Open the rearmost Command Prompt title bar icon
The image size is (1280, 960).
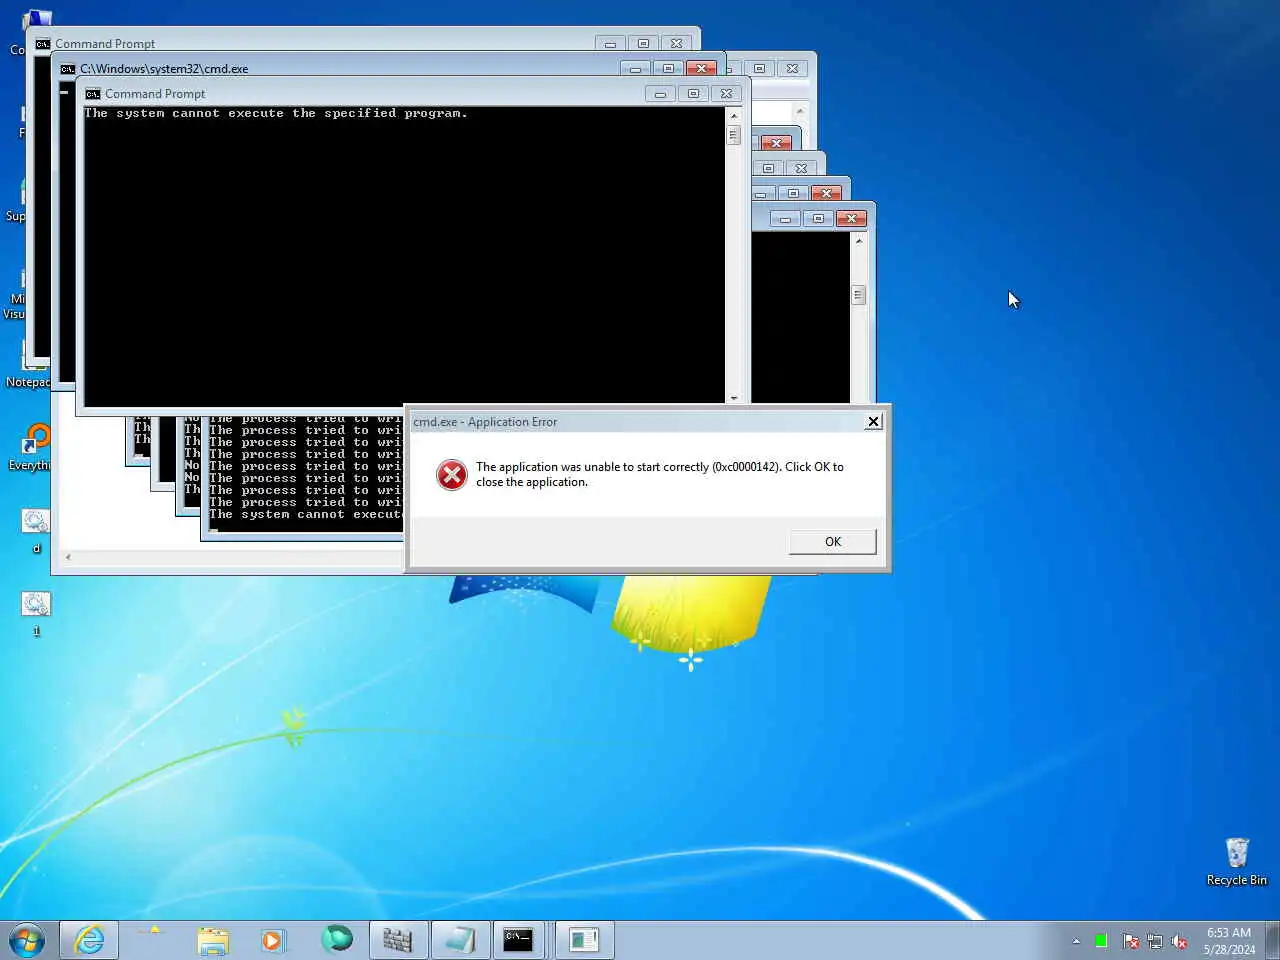point(43,44)
